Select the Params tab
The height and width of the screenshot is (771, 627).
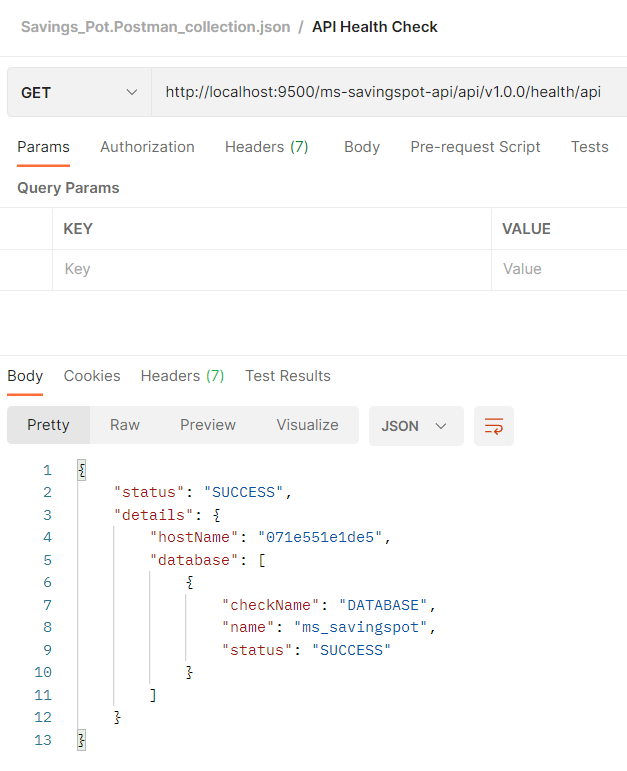click(x=43, y=147)
